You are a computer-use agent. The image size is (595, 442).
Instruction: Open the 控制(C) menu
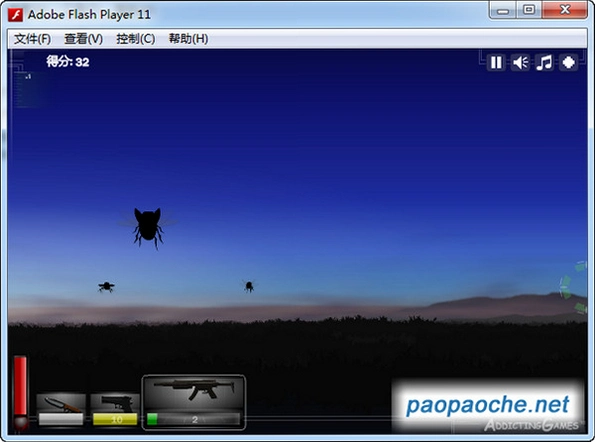tap(135, 39)
